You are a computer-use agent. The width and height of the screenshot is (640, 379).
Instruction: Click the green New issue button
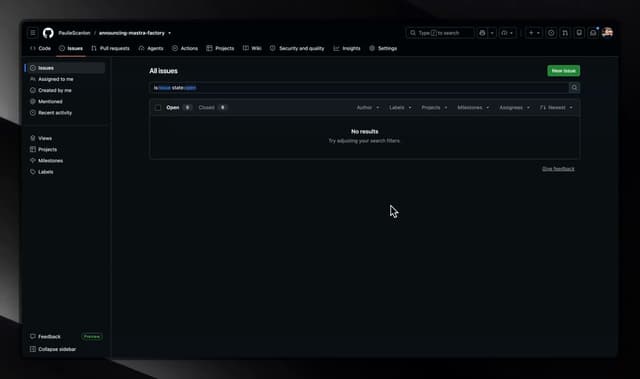coord(563,71)
